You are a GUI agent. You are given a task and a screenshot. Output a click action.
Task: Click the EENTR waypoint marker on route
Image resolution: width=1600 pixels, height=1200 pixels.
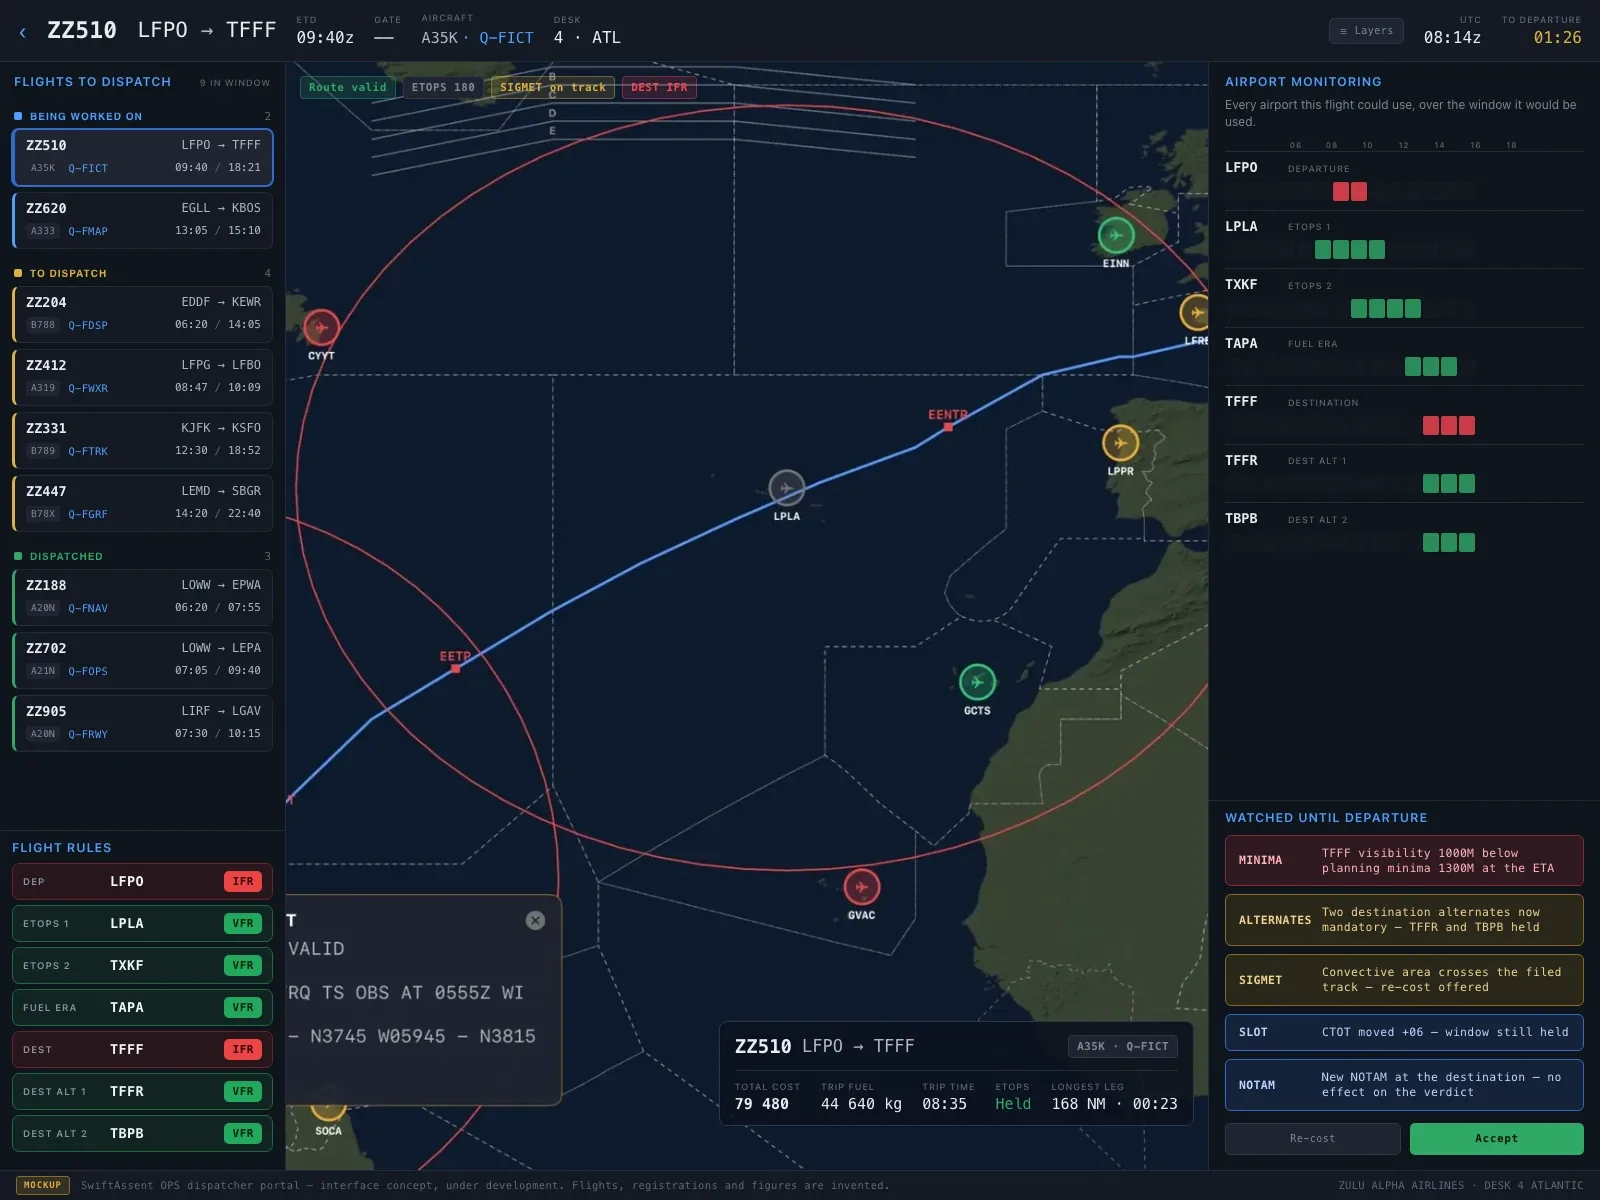pyautogui.click(x=948, y=427)
